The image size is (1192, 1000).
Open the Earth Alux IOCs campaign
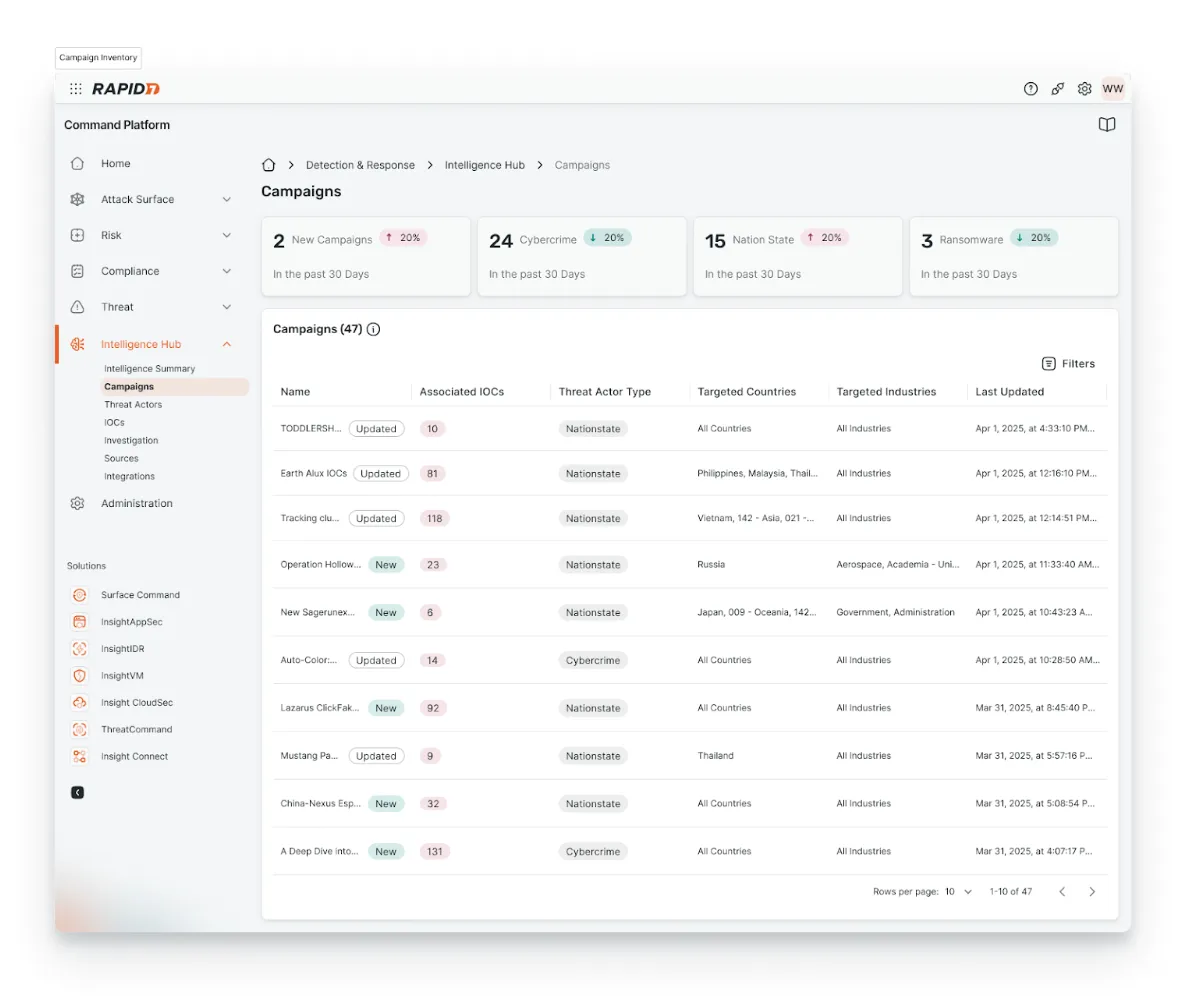(x=313, y=474)
